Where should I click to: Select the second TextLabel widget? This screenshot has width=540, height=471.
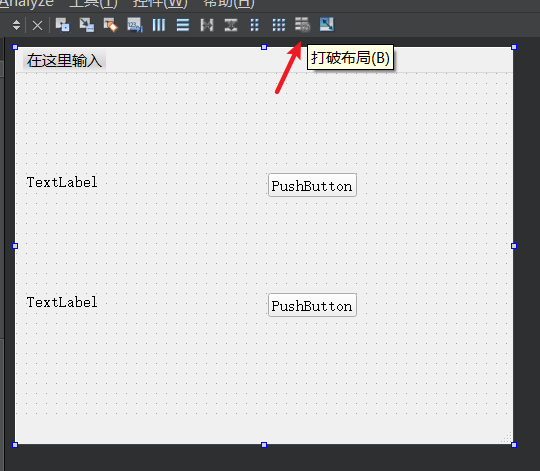(62, 302)
